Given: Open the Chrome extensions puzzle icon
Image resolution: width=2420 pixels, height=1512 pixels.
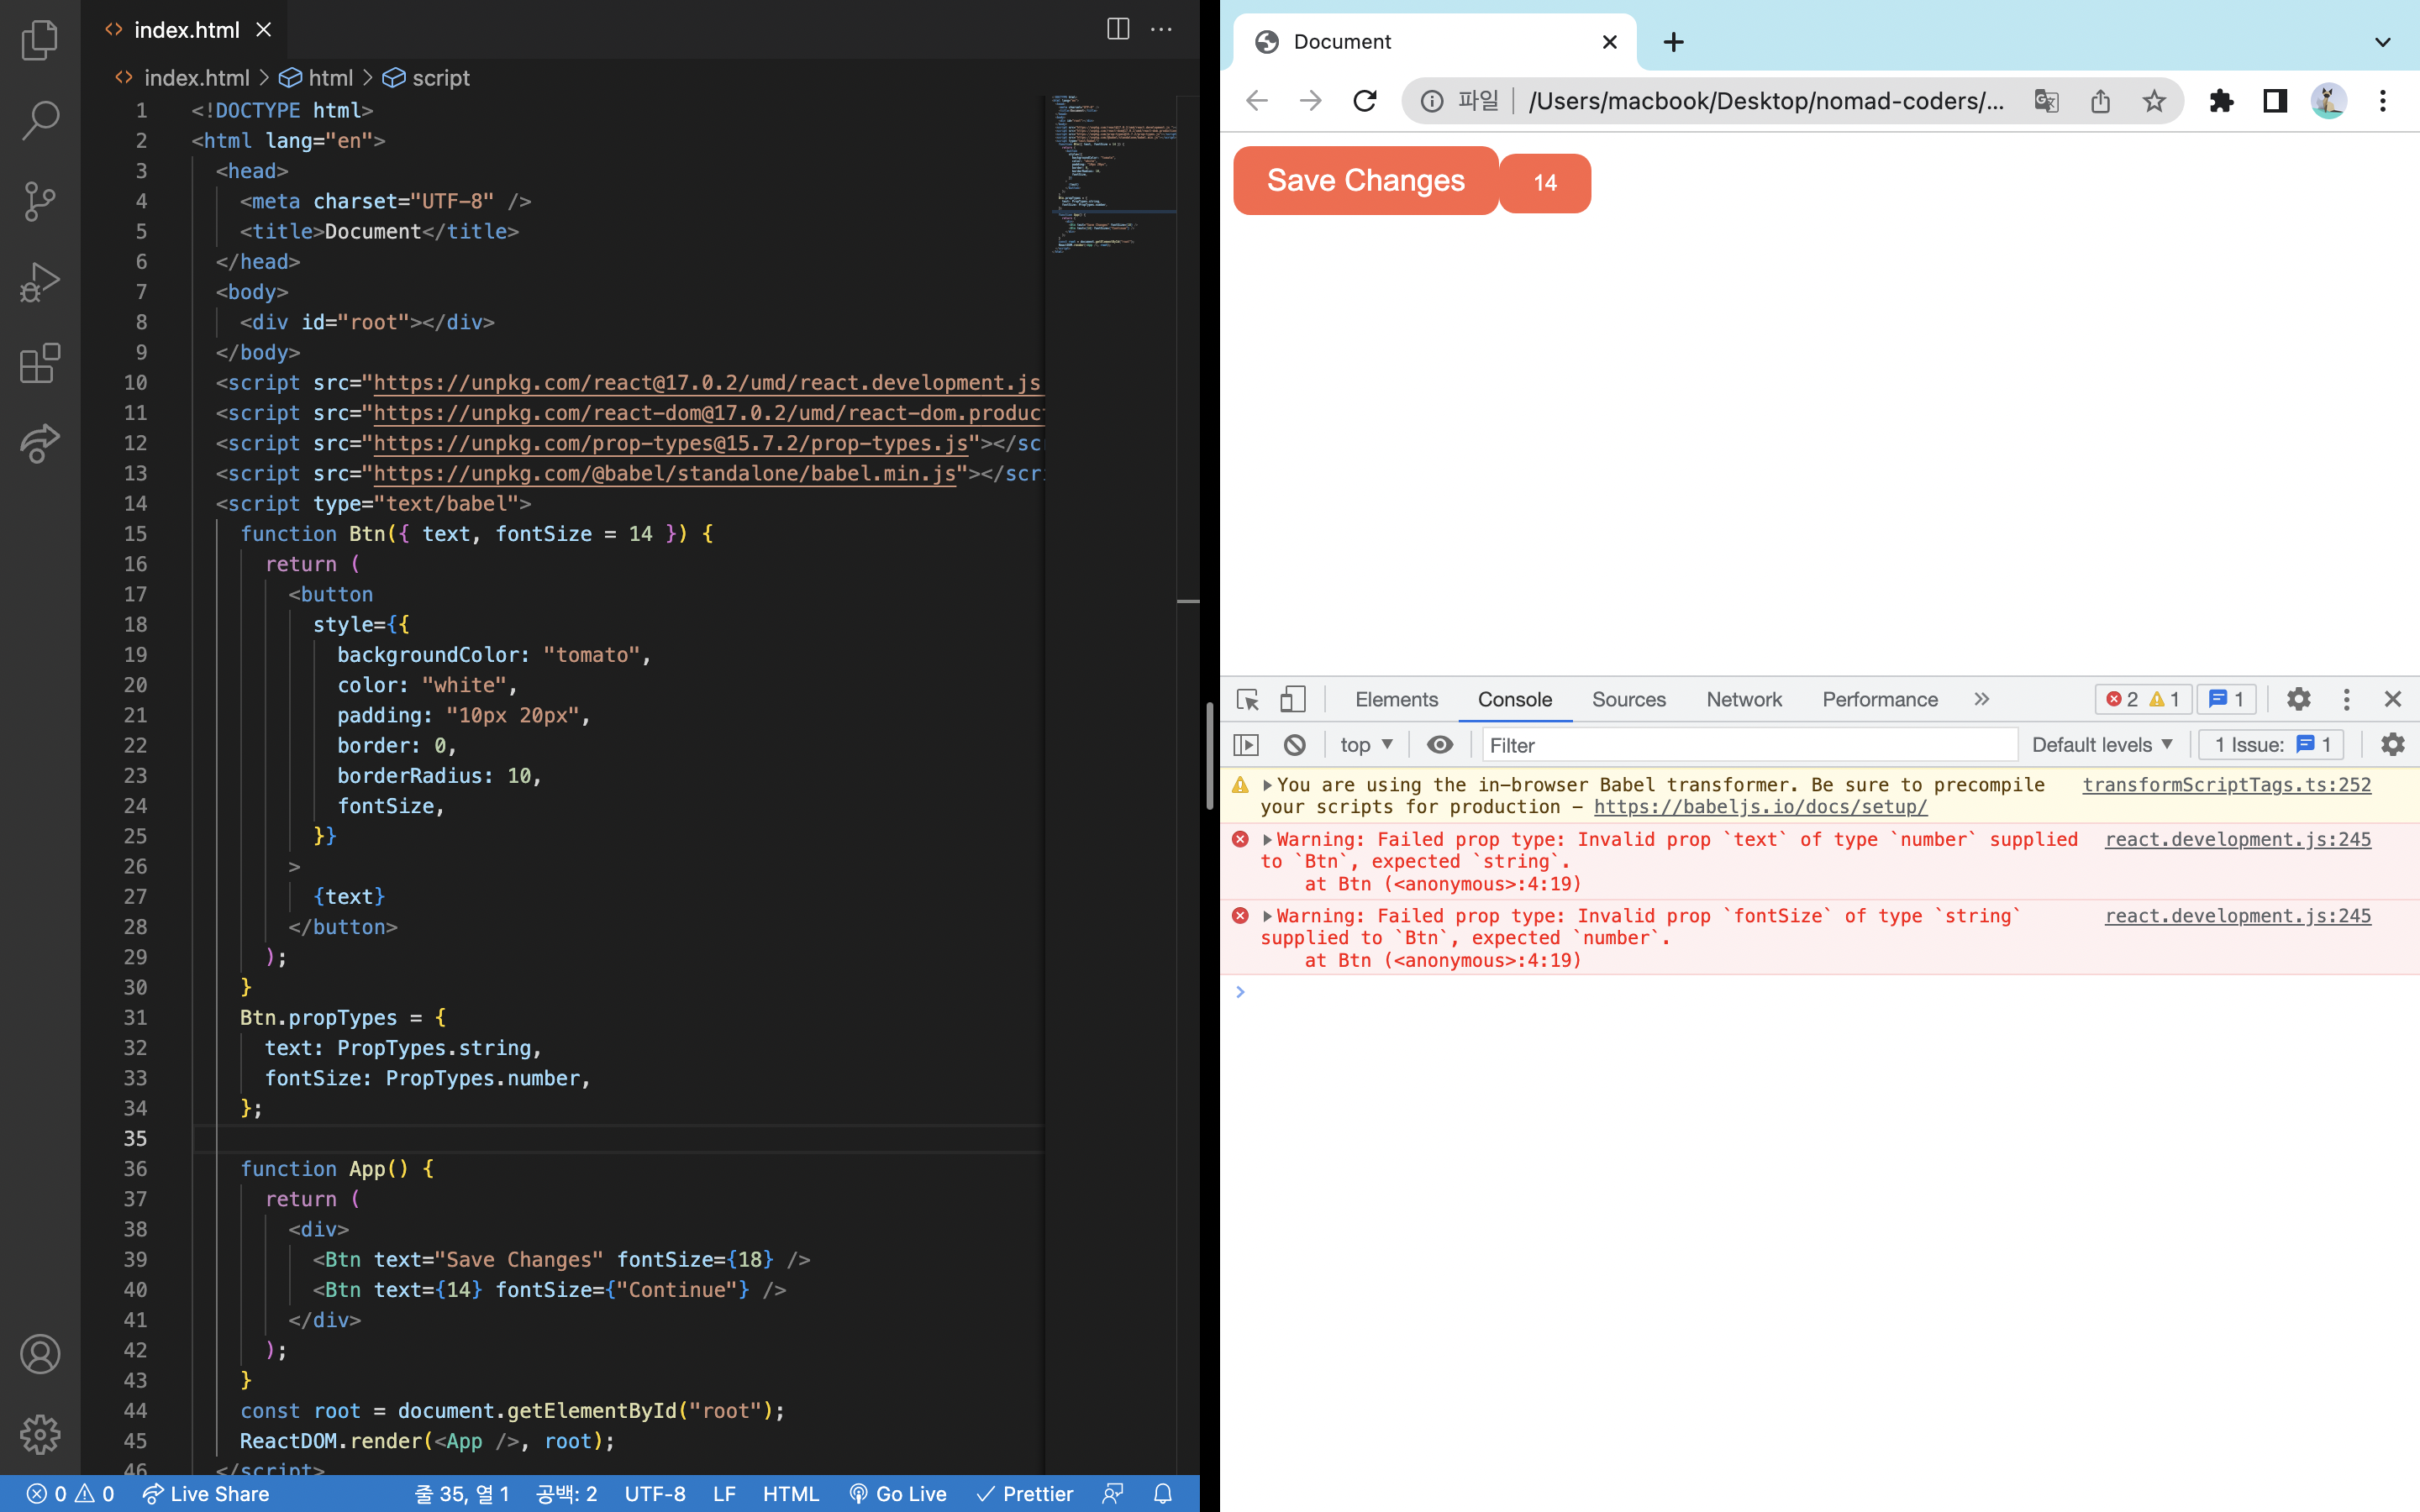Looking at the screenshot, I should [x=2221, y=101].
